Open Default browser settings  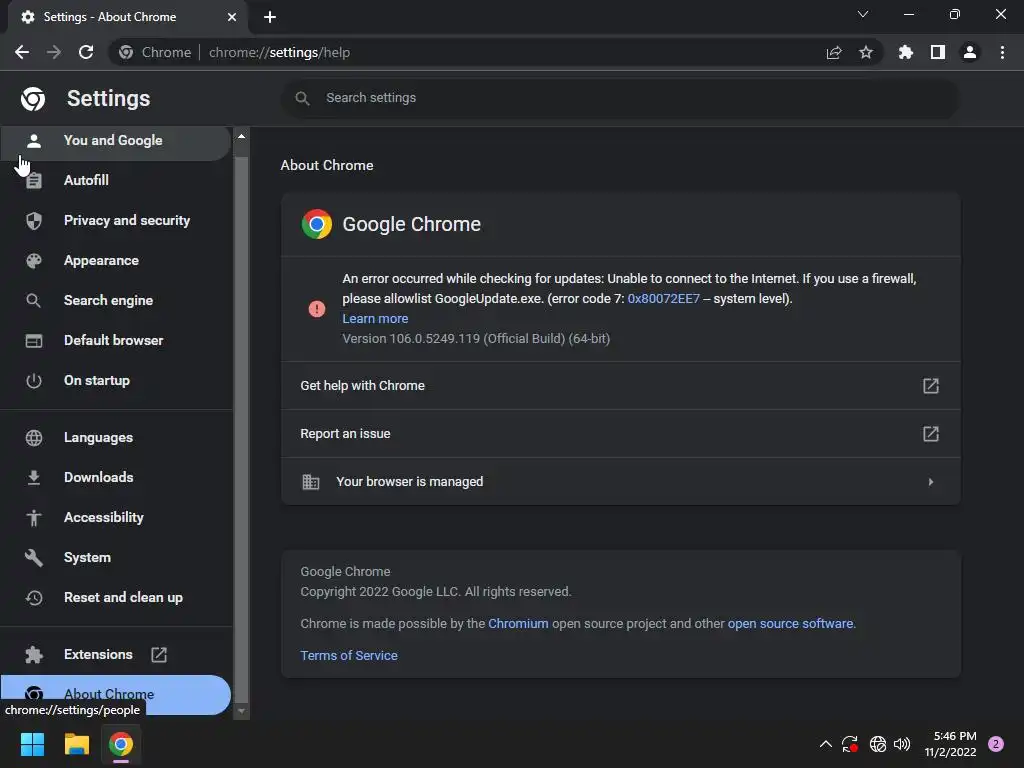pos(115,340)
